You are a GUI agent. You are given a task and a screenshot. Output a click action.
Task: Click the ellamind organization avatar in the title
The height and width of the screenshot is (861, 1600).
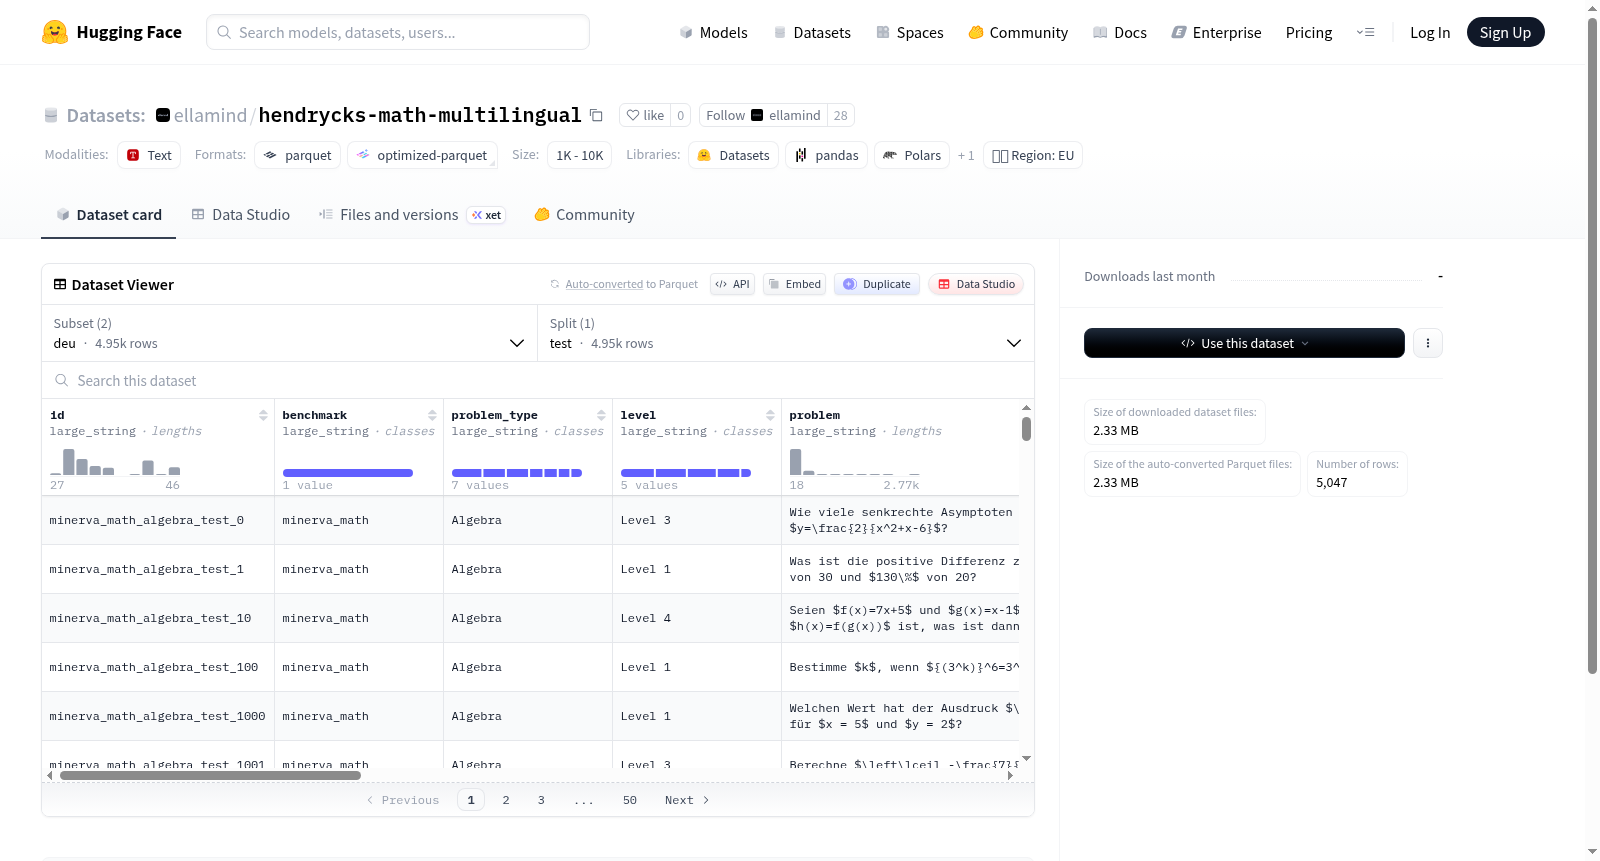coord(163,115)
